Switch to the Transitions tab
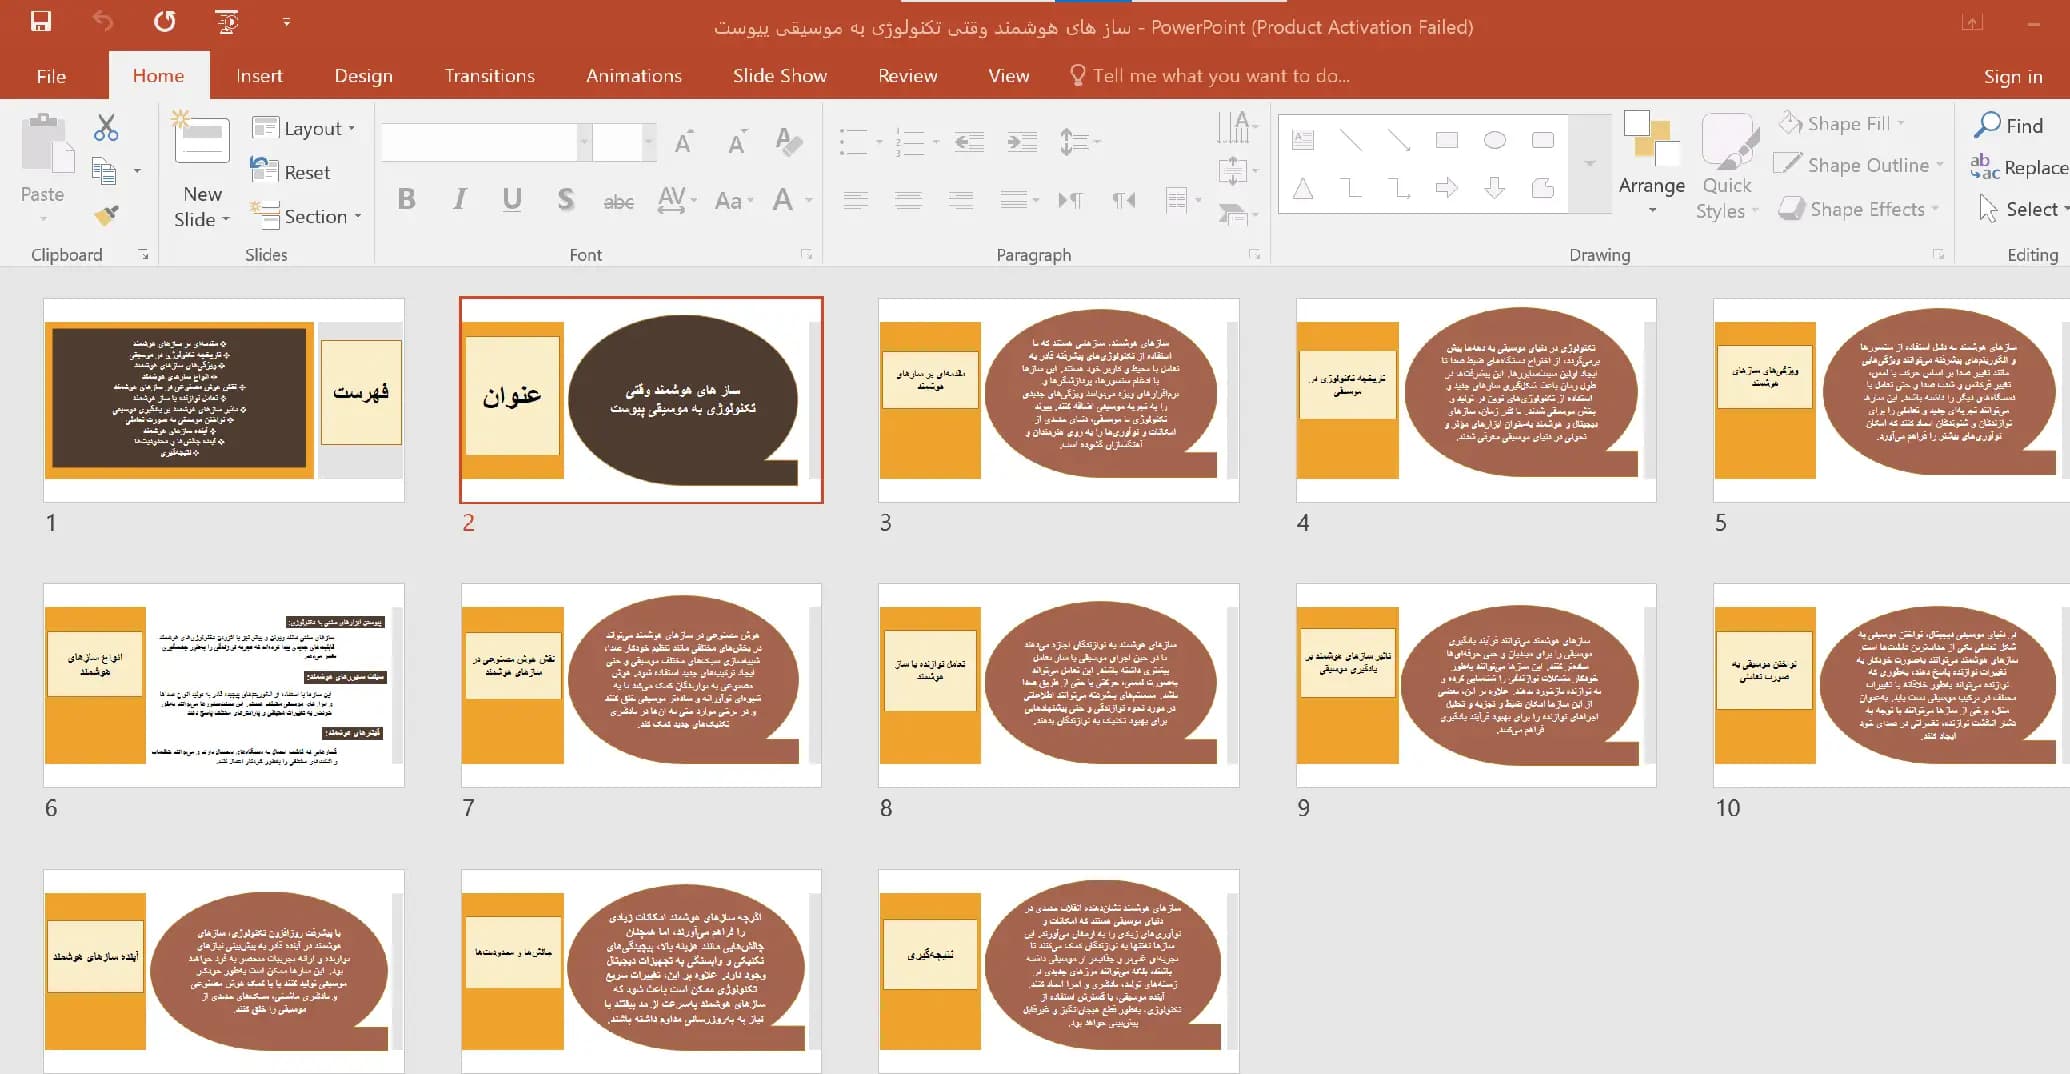The width and height of the screenshot is (2070, 1074). click(489, 76)
